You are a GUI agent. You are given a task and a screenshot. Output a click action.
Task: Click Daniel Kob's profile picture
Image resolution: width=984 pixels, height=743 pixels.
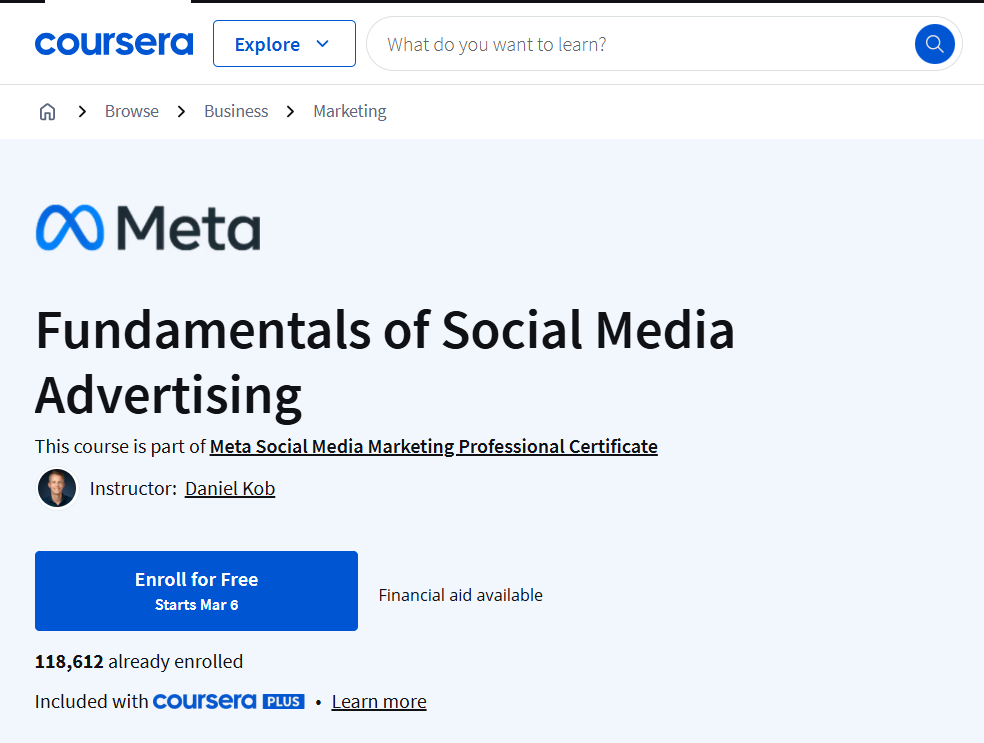coord(57,488)
